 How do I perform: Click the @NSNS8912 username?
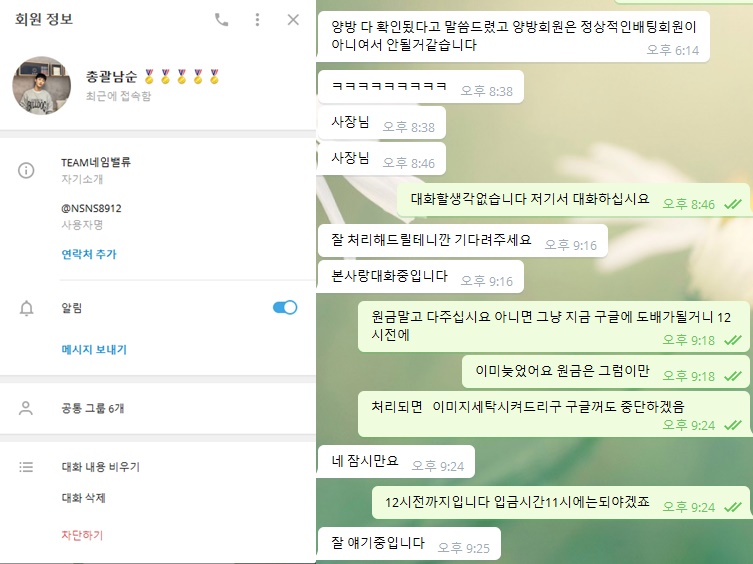coord(91,208)
